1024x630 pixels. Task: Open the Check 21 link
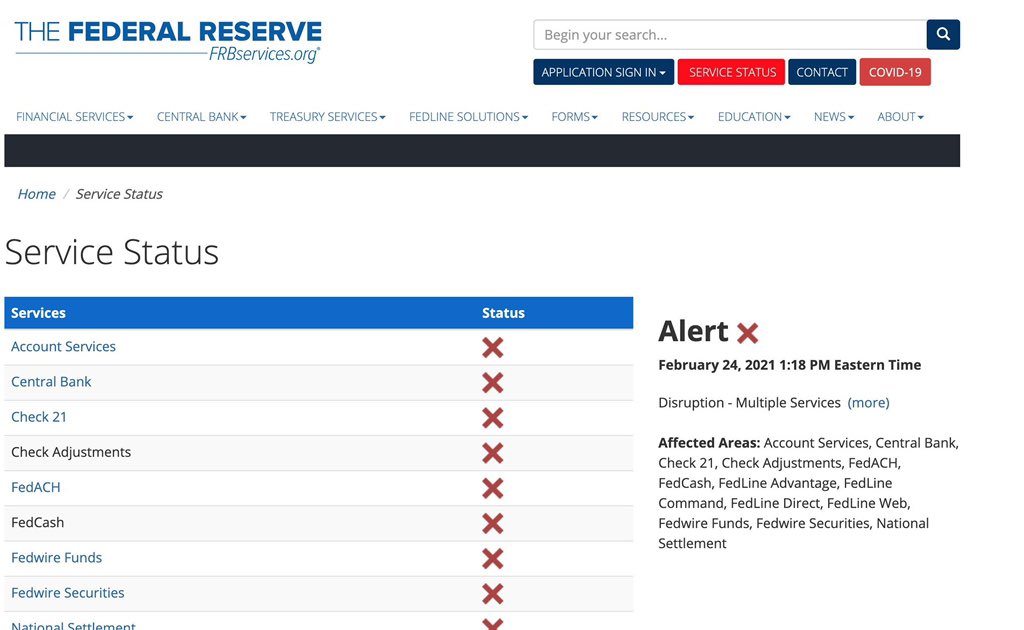(x=39, y=417)
